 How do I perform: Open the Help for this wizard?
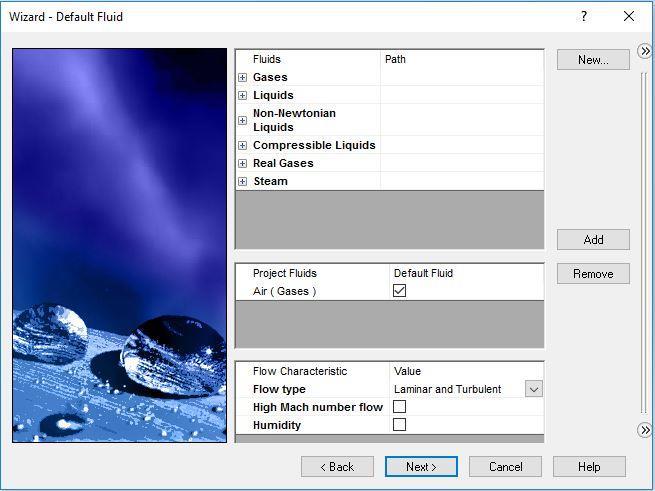[589, 466]
